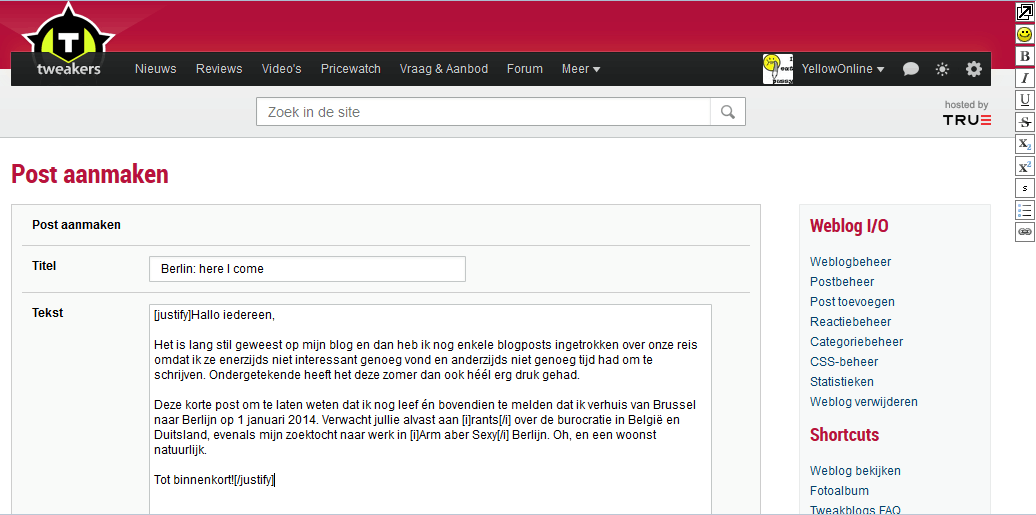This screenshot has width=1036, height=515.
Task: Click the 'Post aanmaken' page heading
Action: pyautogui.click(x=90, y=175)
